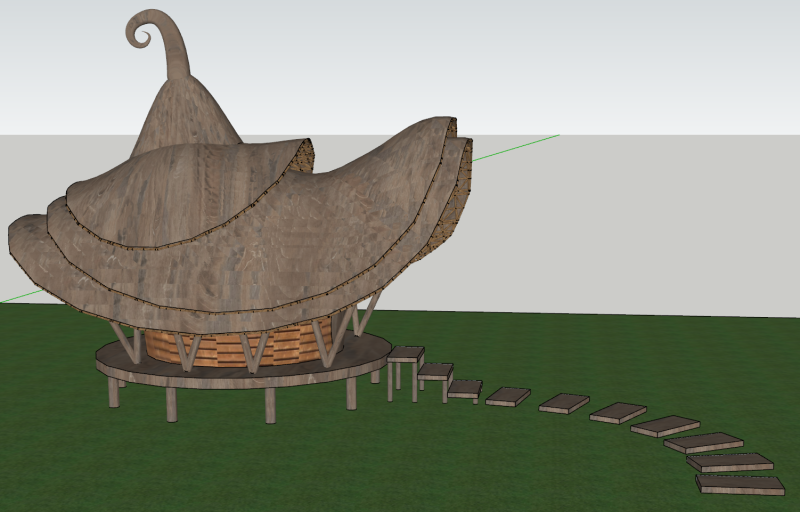
Task: Select the second raised step from the platform
Action: 435,371
